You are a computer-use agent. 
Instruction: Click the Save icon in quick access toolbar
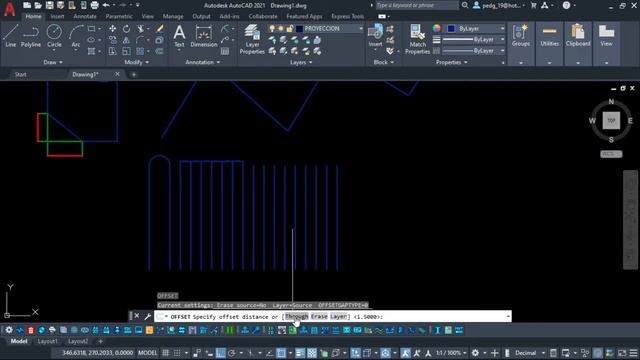[49, 5]
